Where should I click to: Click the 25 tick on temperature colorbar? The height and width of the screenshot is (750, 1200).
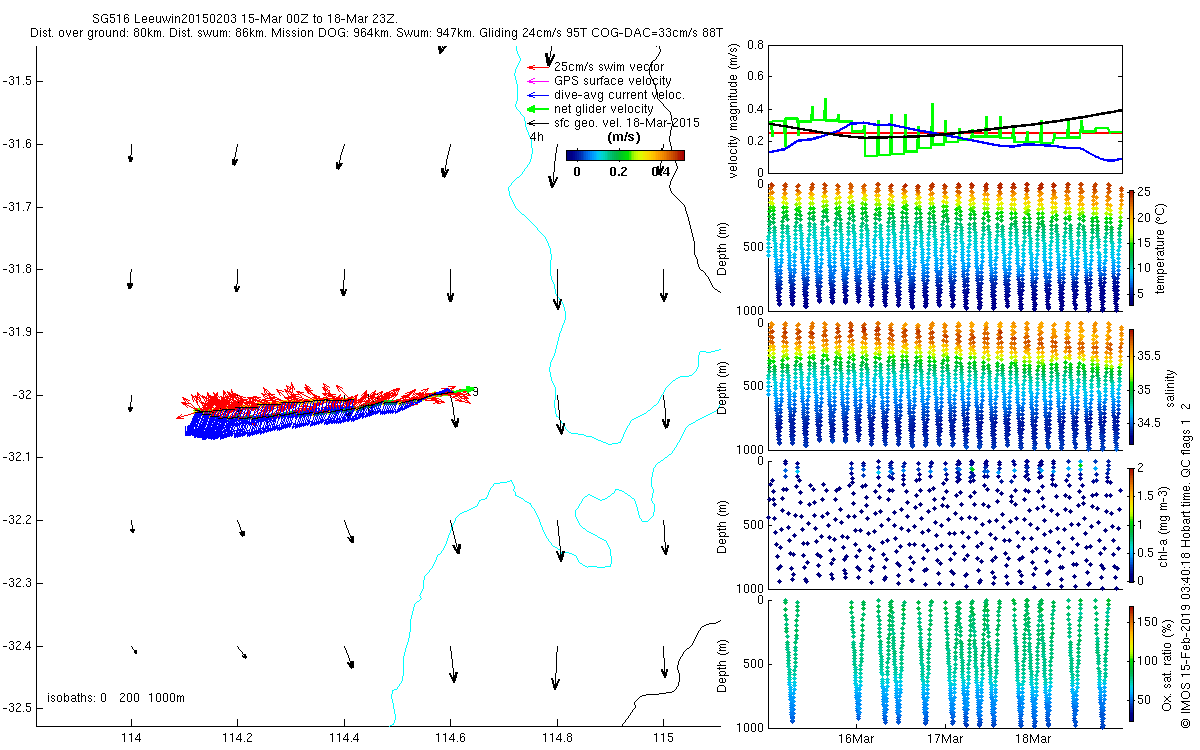[x=1145, y=191]
